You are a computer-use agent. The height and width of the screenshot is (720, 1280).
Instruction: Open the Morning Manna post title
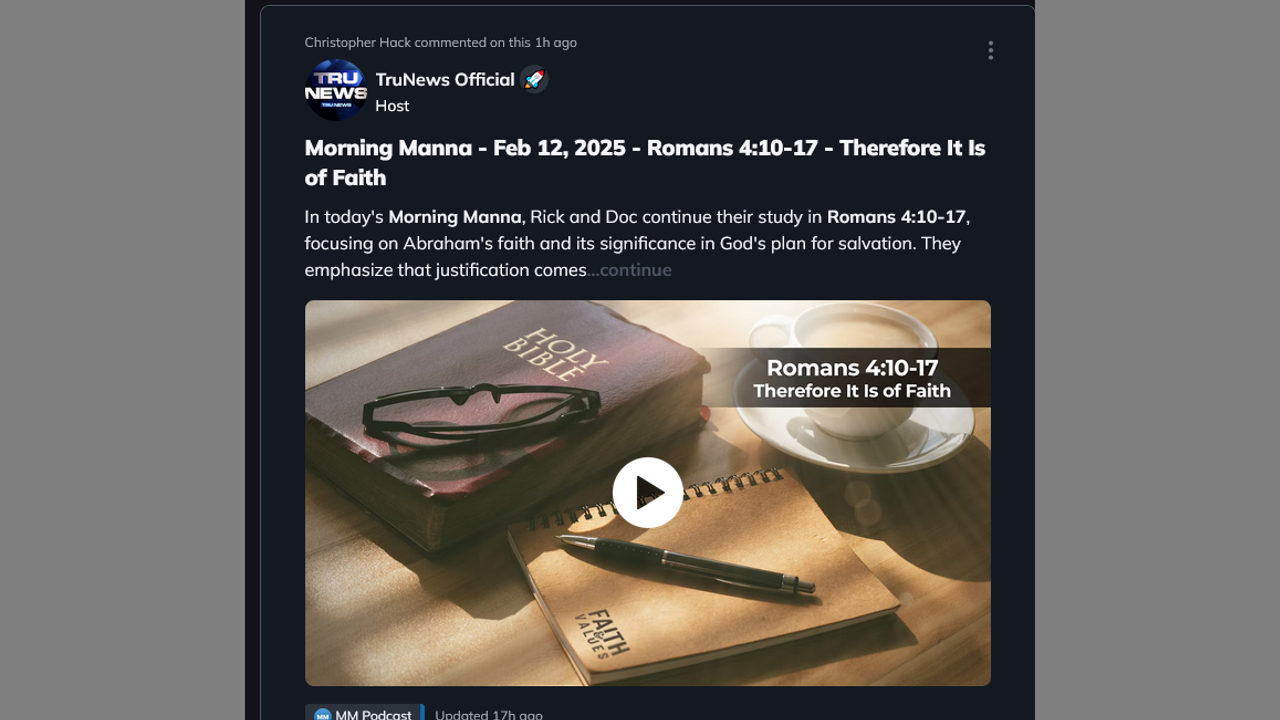pyautogui.click(x=645, y=162)
